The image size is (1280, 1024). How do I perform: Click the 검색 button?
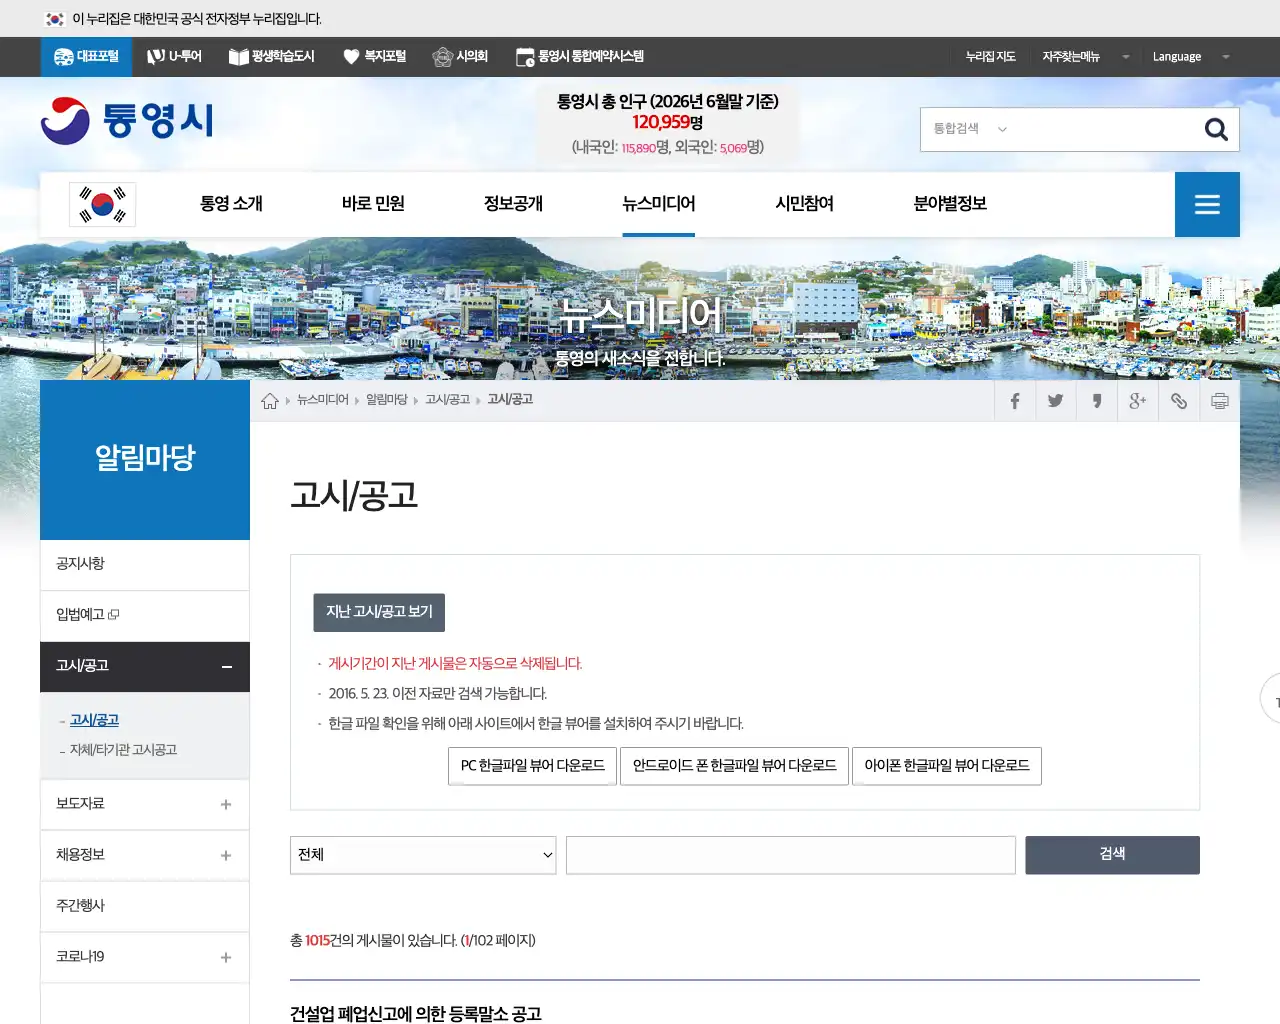pos(1112,855)
